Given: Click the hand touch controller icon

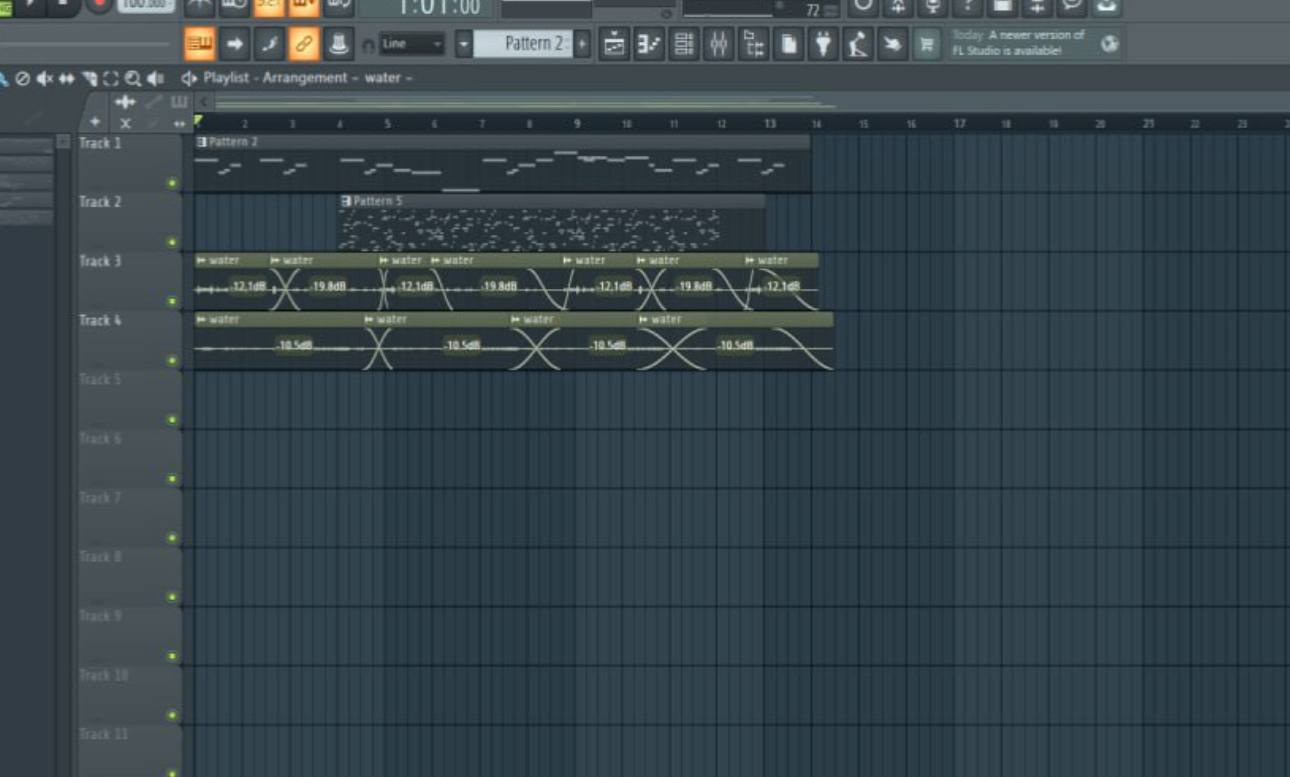Looking at the screenshot, I should 892,44.
